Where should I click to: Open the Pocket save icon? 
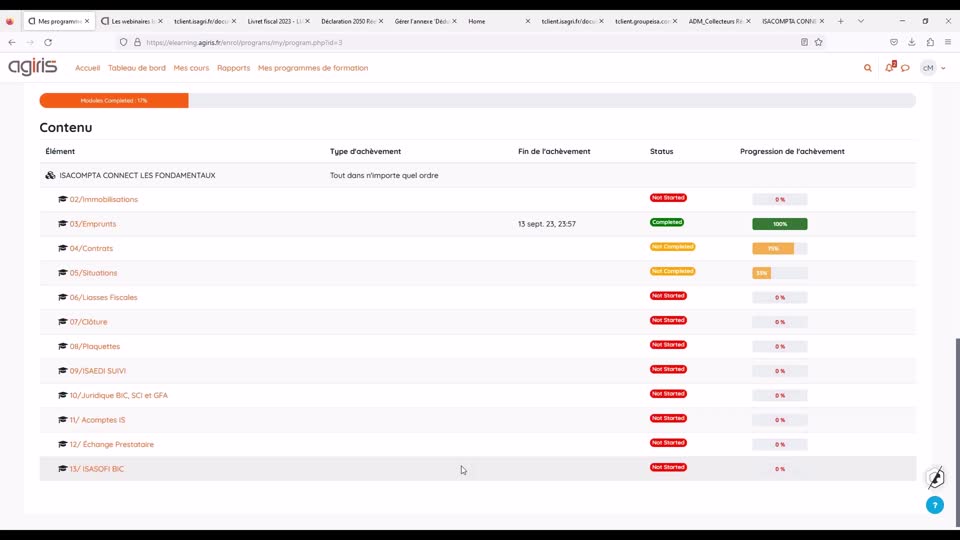[x=894, y=42]
